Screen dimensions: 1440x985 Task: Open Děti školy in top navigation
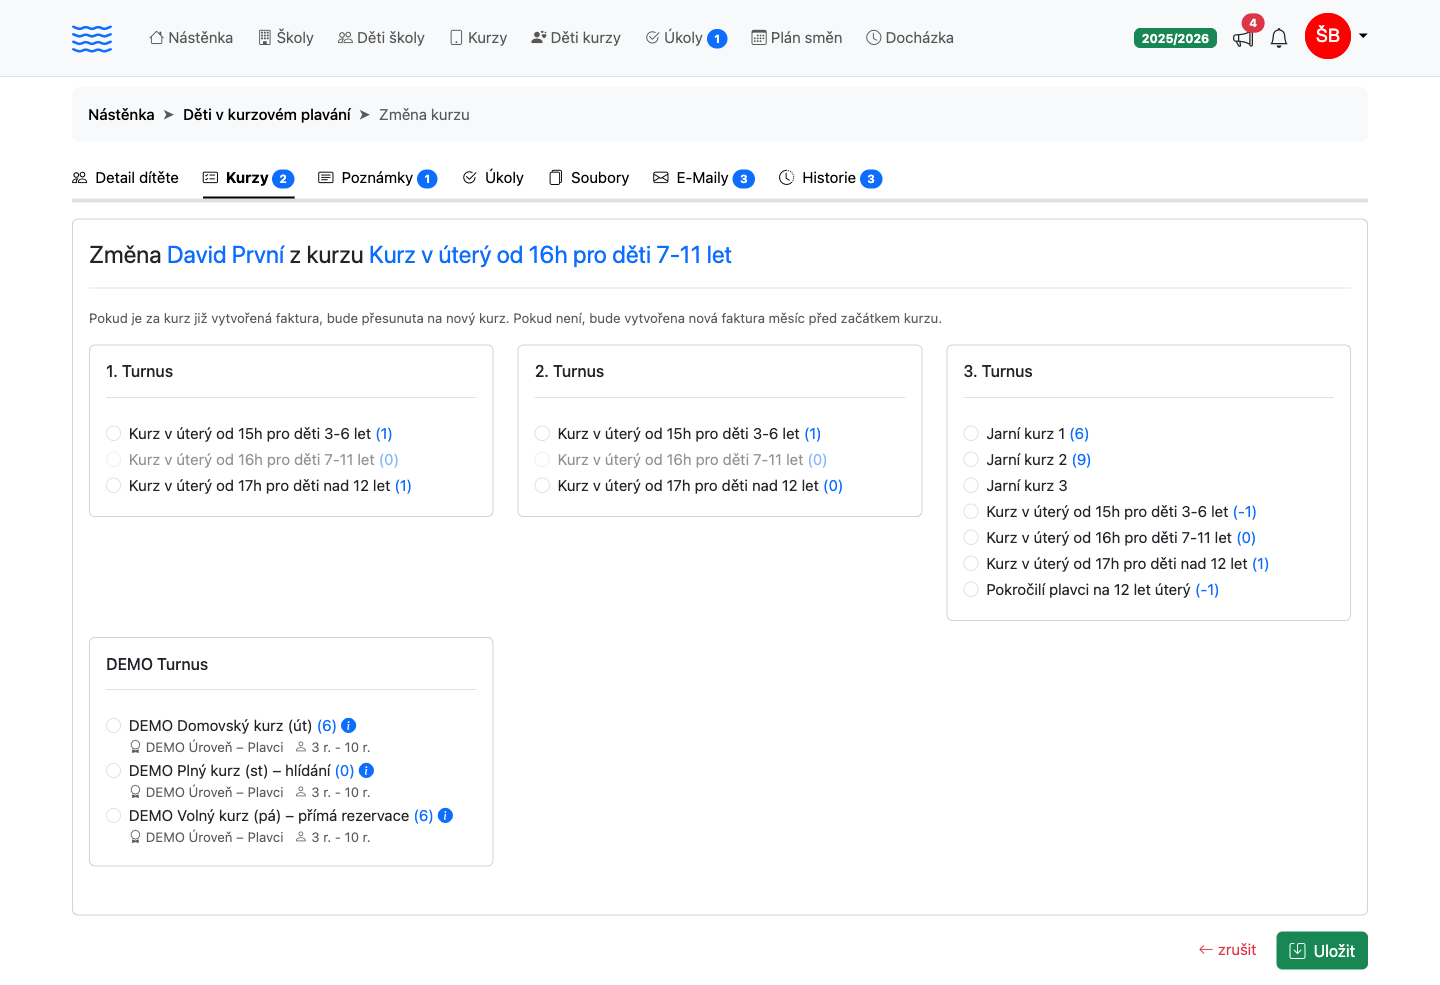point(381,38)
